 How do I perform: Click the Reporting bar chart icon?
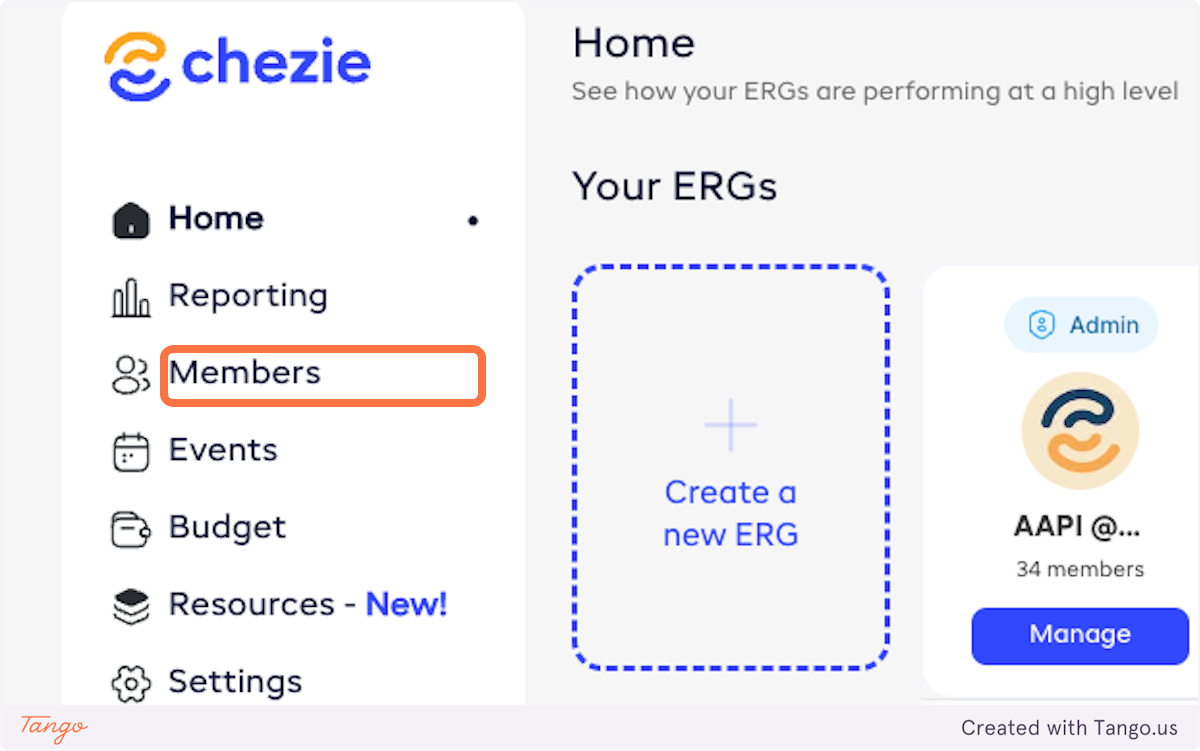[131, 298]
